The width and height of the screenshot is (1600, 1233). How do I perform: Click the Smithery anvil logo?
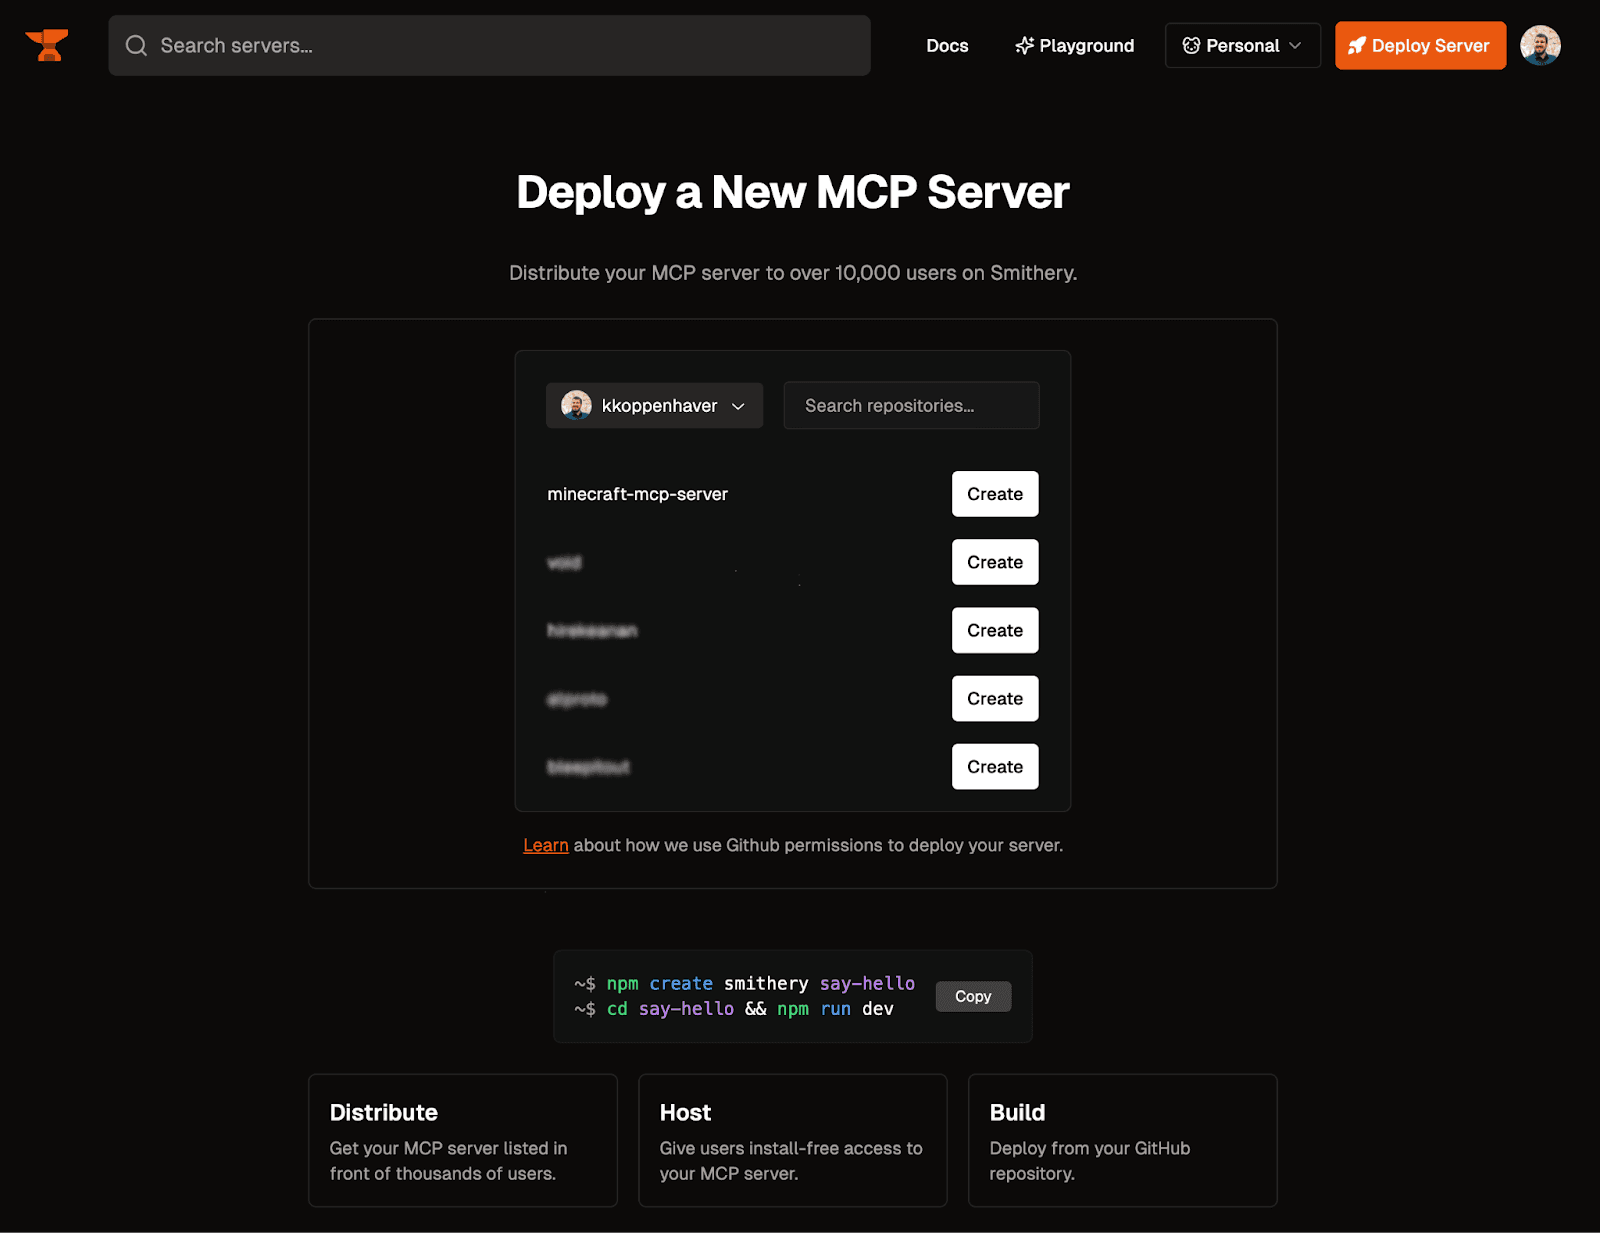(47, 45)
